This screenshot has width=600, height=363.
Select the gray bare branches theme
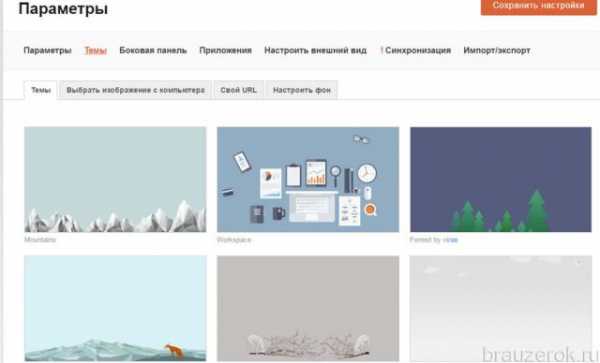[x=308, y=309]
